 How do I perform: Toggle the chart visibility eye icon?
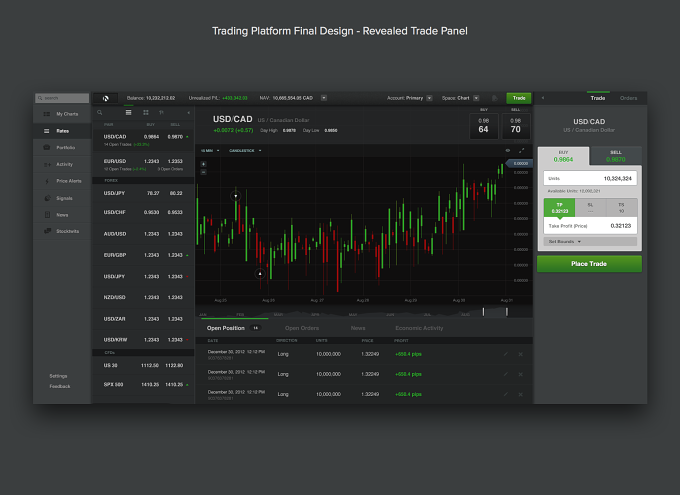coord(507,151)
